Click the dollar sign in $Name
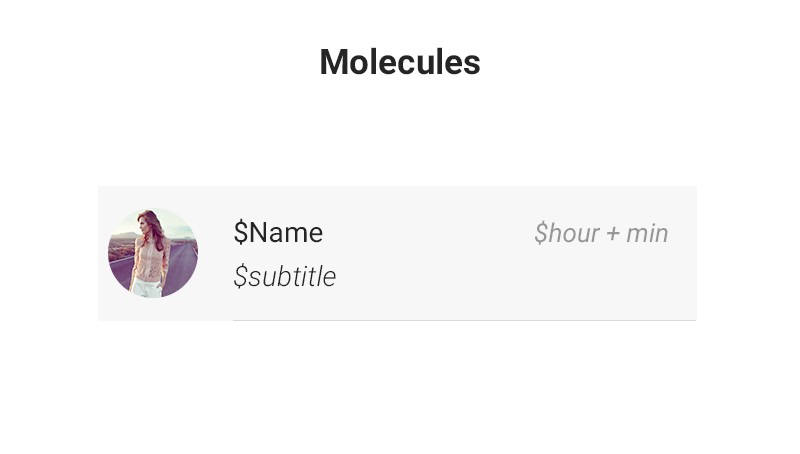800x454 pixels. [x=240, y=233]
